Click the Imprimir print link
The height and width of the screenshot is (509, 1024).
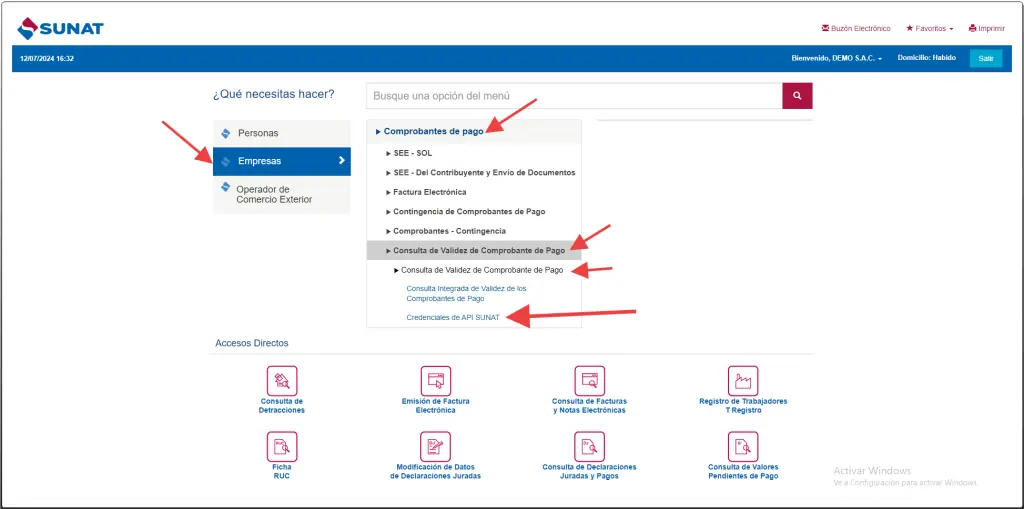point(987,29)
